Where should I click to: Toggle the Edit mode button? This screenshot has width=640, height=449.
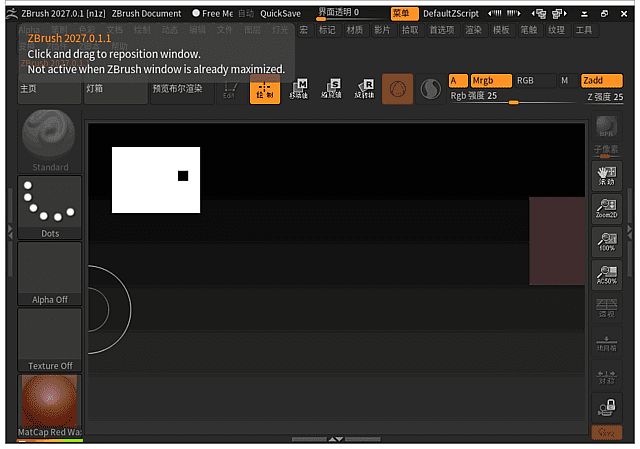click(230, 89)
